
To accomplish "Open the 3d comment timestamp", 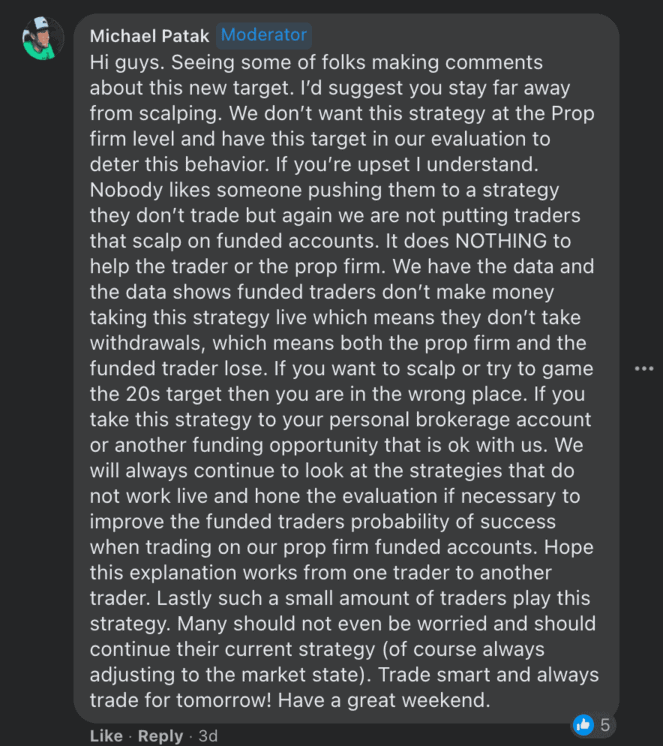I will point(208,736).
